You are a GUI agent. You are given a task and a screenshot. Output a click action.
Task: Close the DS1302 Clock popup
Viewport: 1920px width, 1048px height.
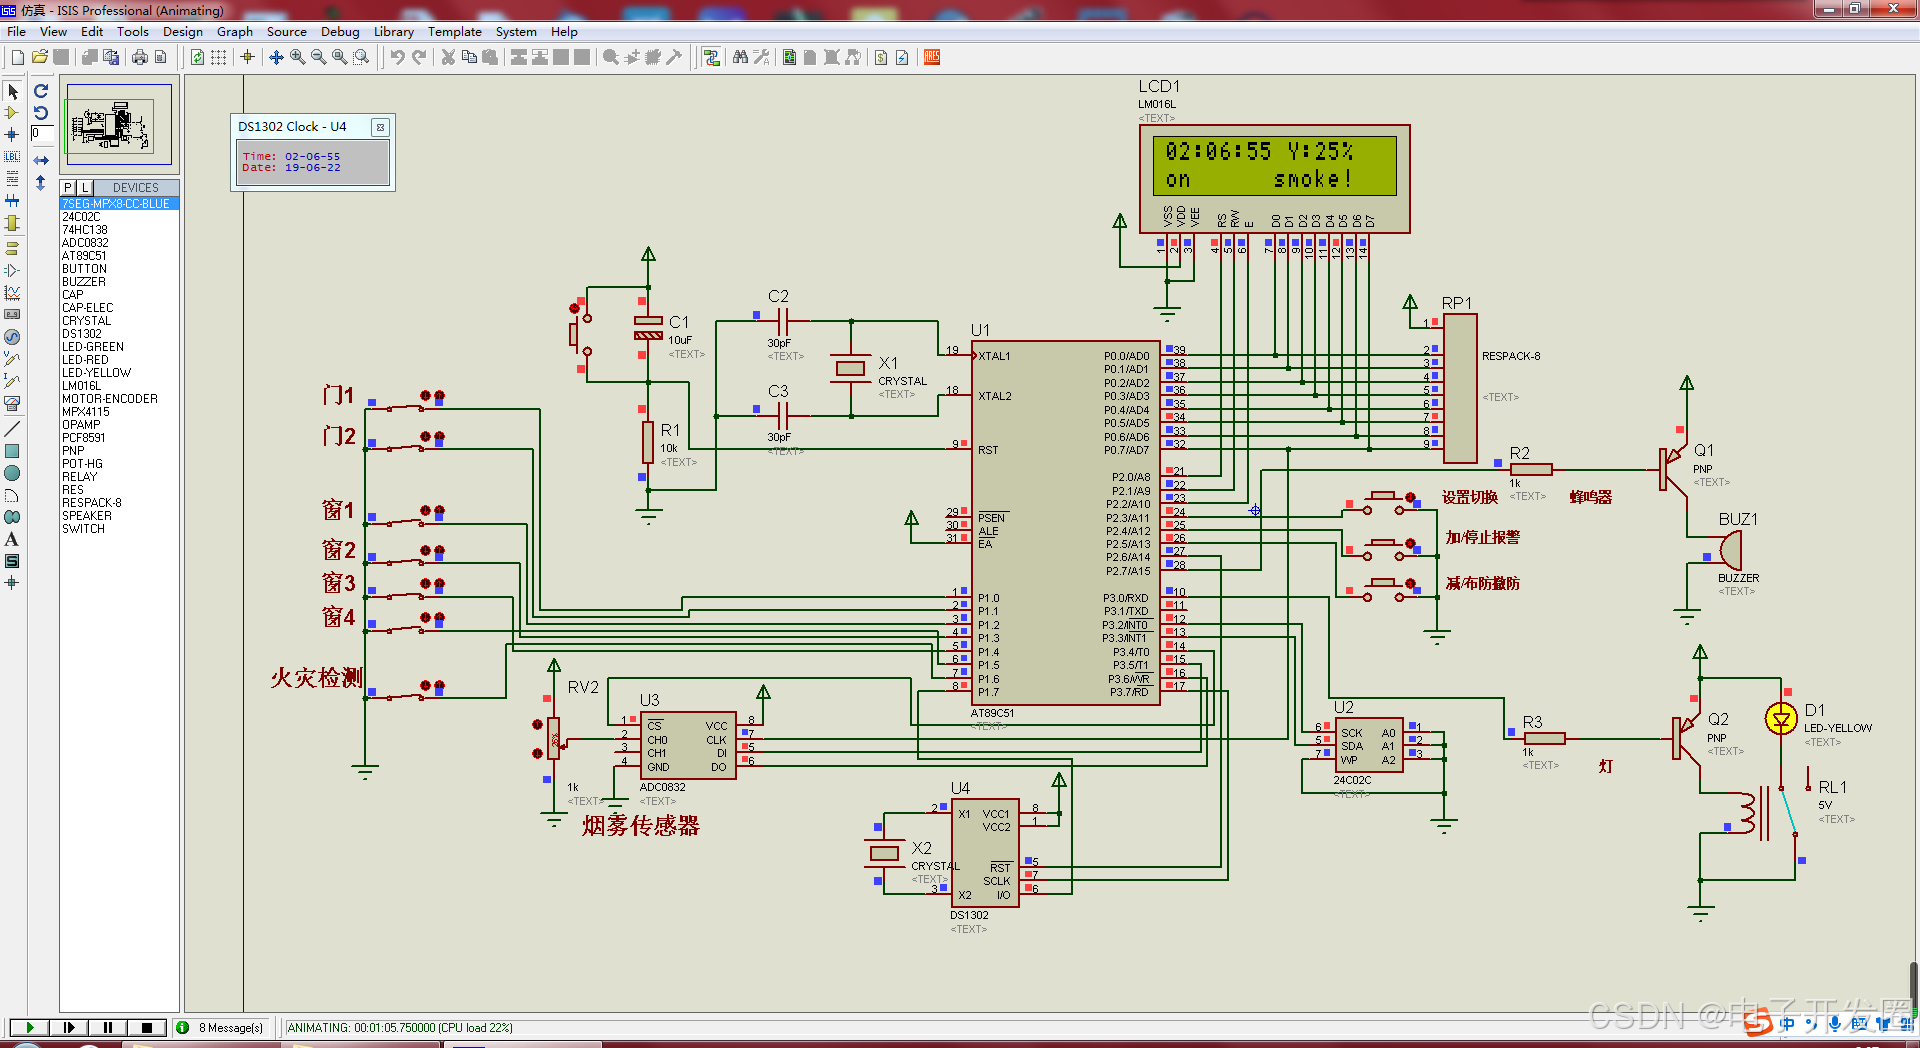point(380,127)
